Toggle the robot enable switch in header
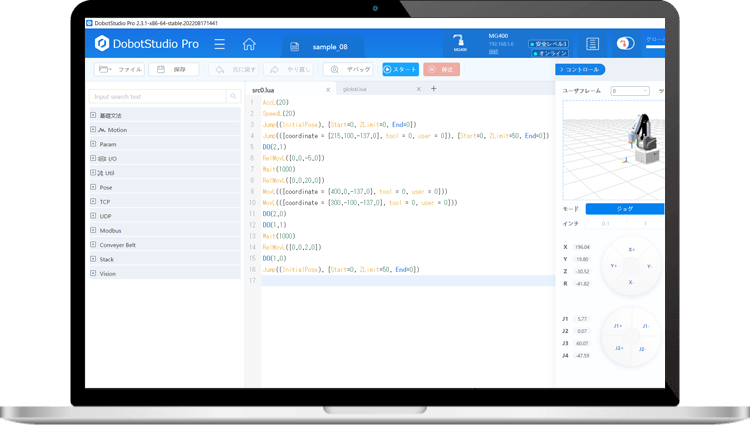 [x=624, y=44]
